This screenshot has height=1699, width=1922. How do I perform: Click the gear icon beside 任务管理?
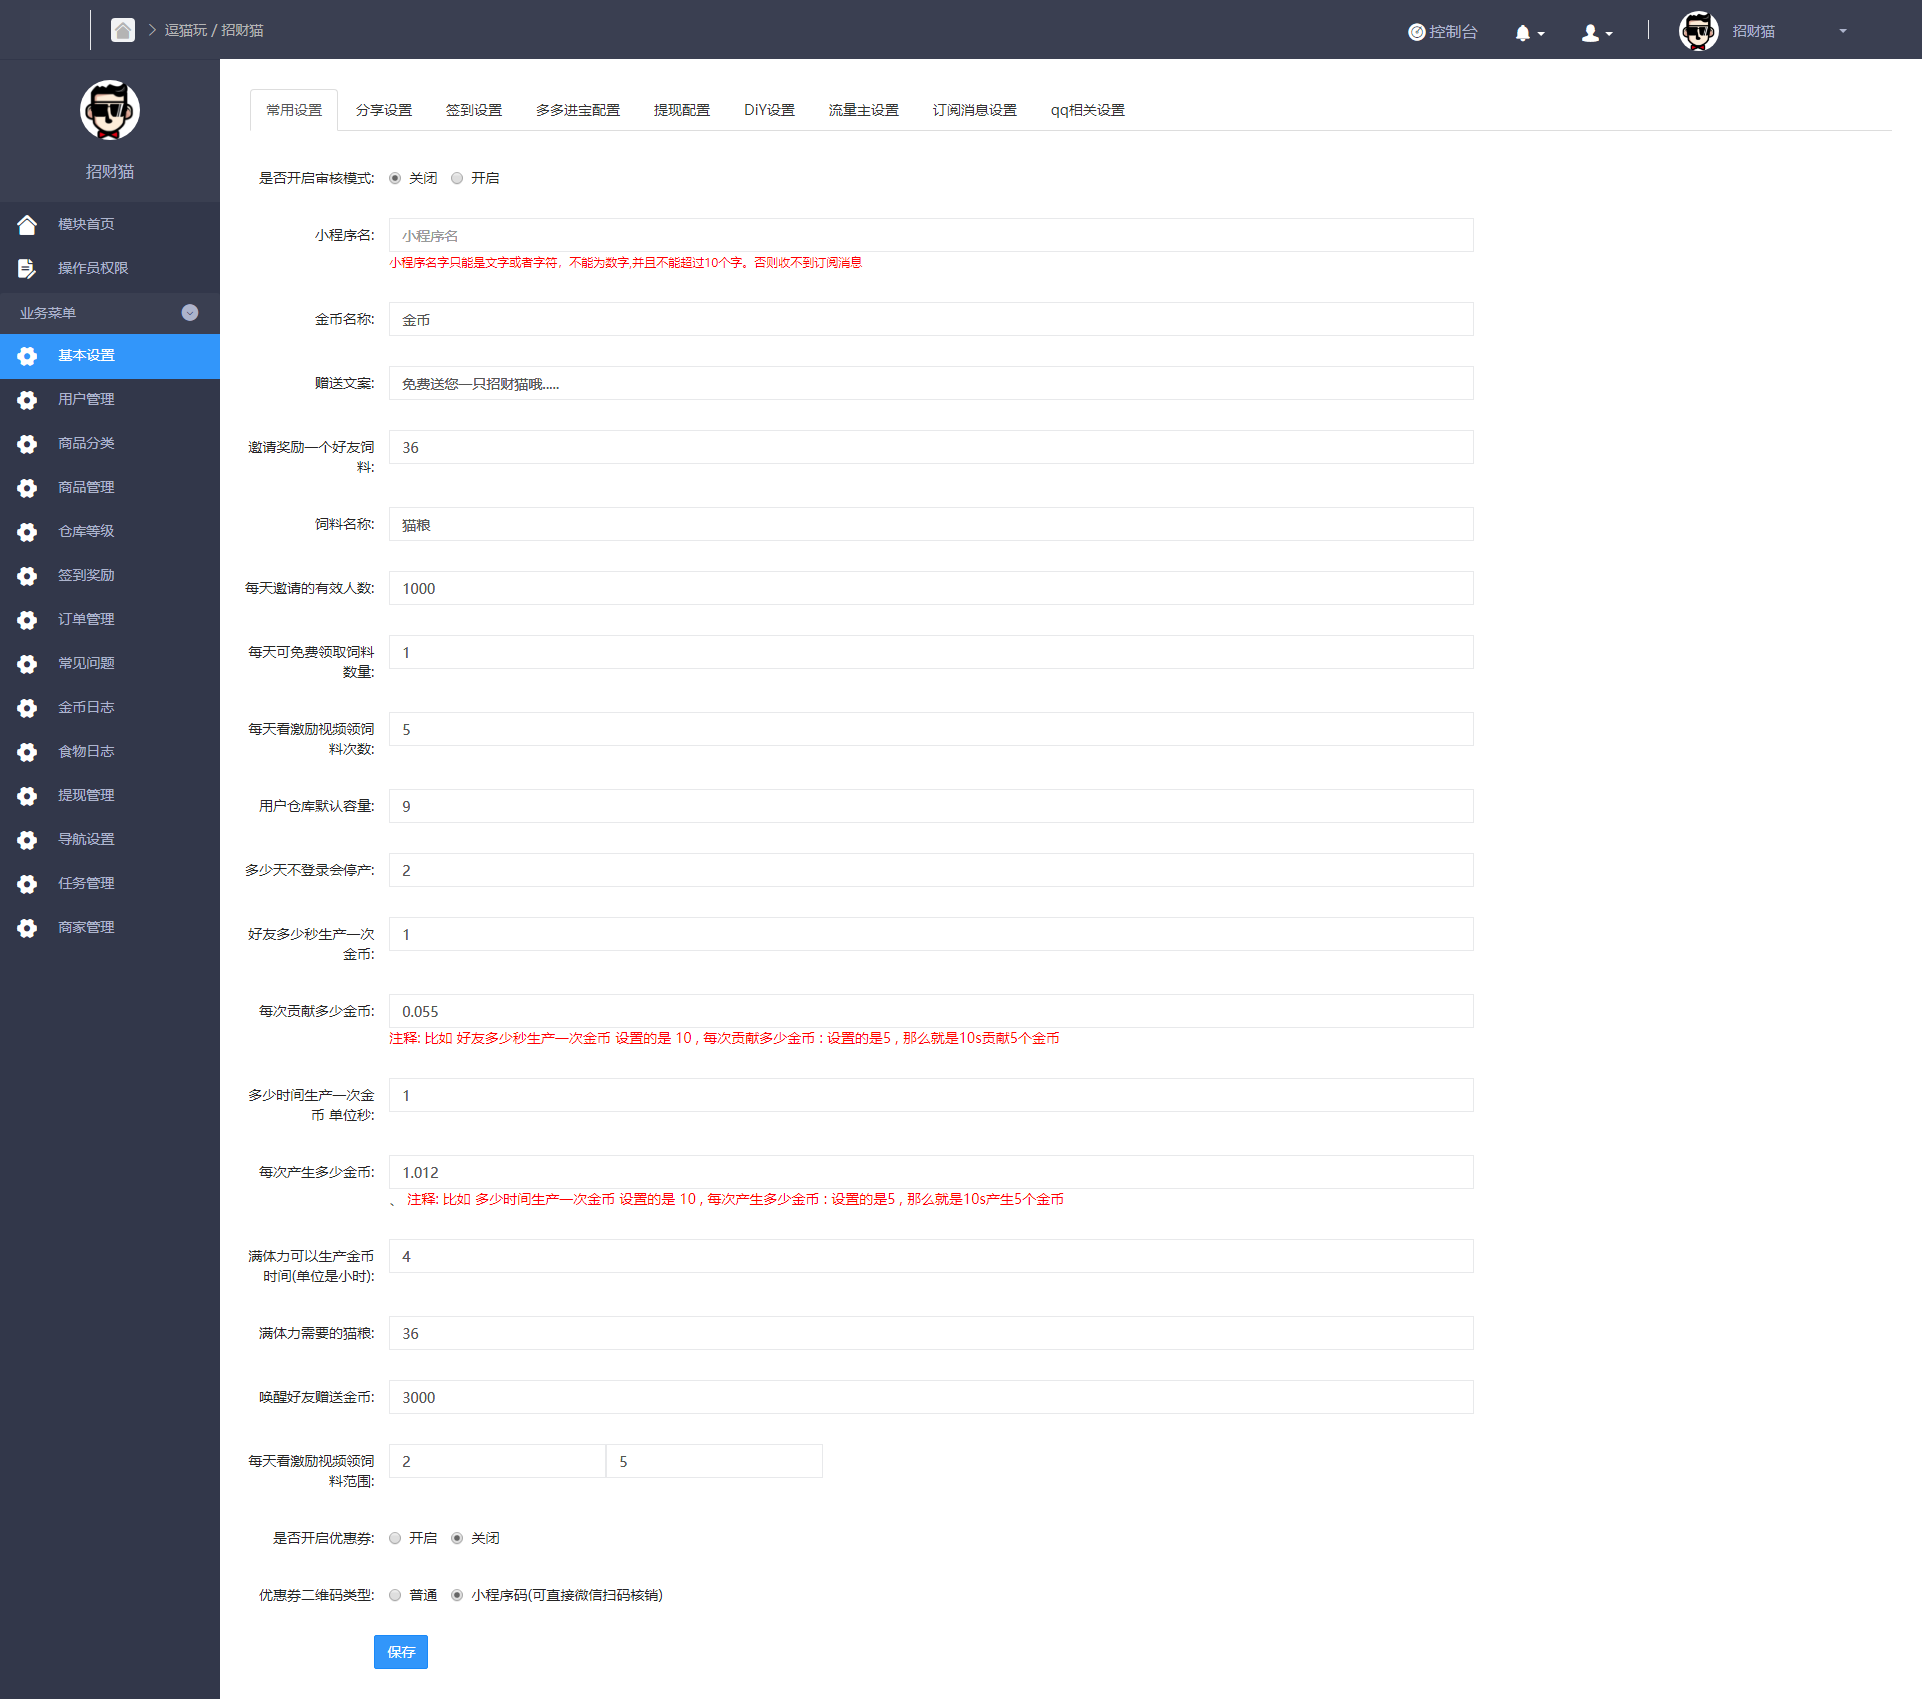coord(27,884)
